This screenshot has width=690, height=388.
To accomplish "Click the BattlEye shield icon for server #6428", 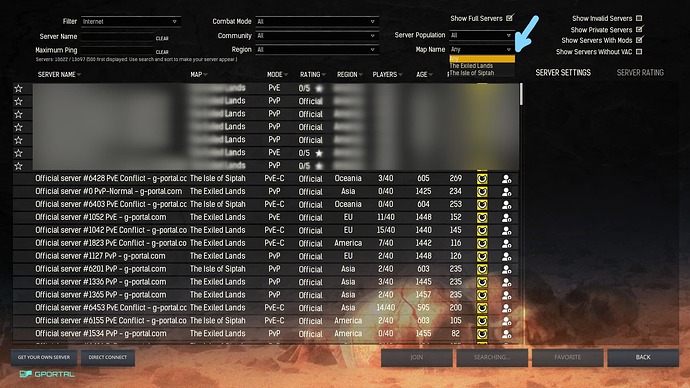I will pos(482,179).
